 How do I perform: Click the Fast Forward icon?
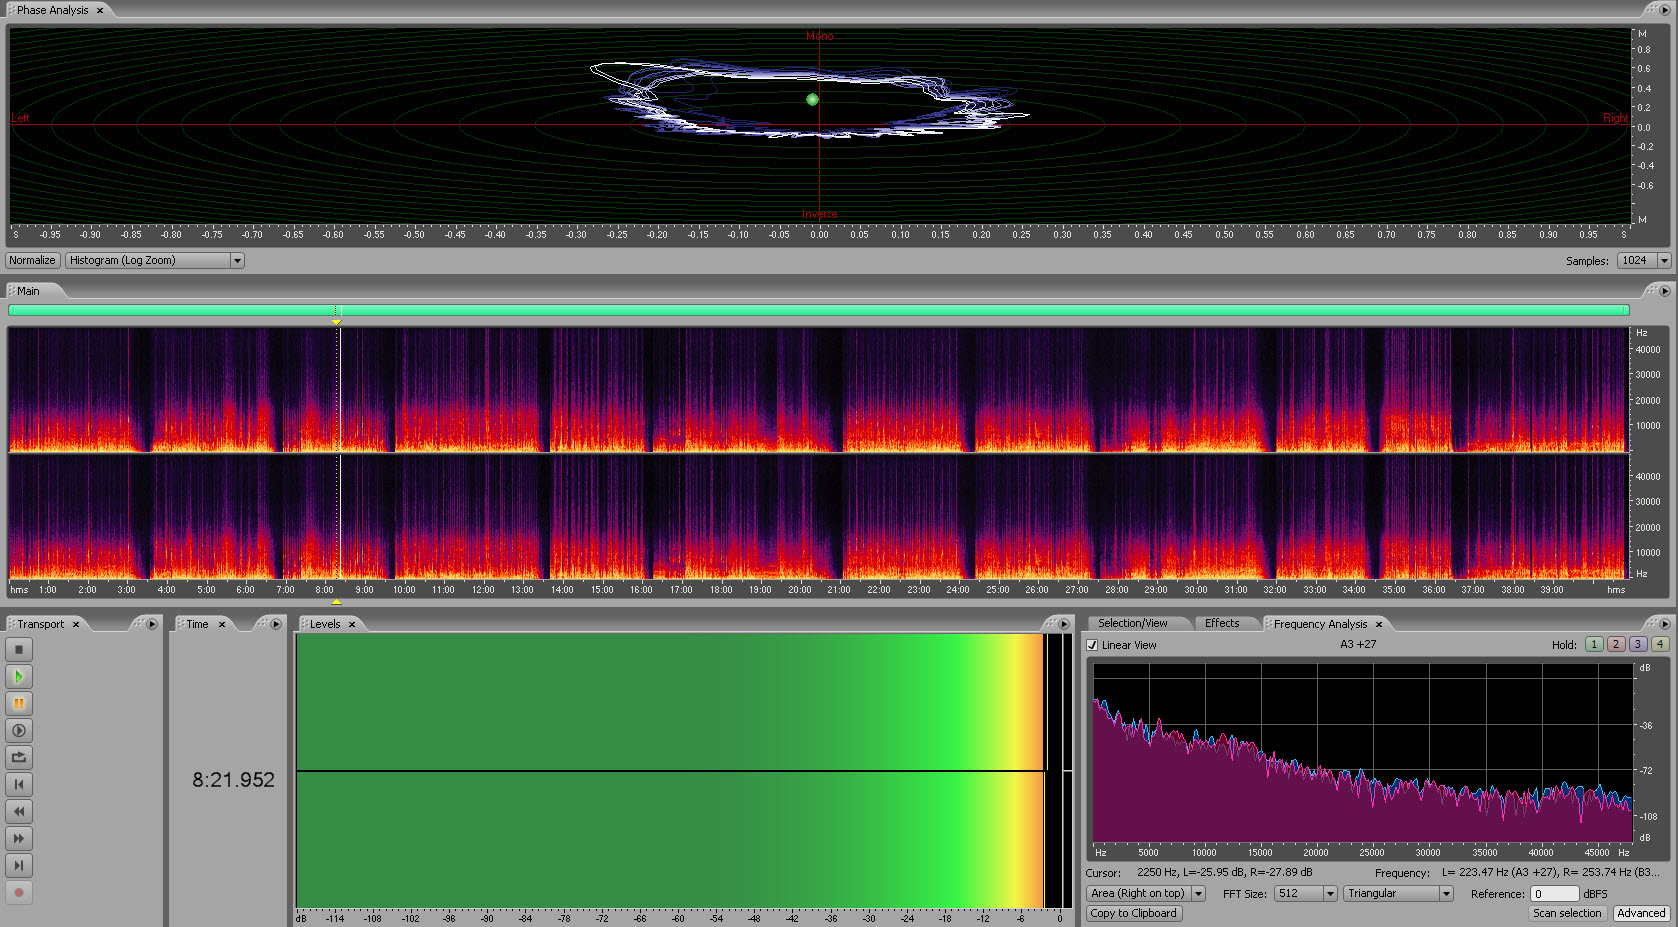[x=19, y=839]
